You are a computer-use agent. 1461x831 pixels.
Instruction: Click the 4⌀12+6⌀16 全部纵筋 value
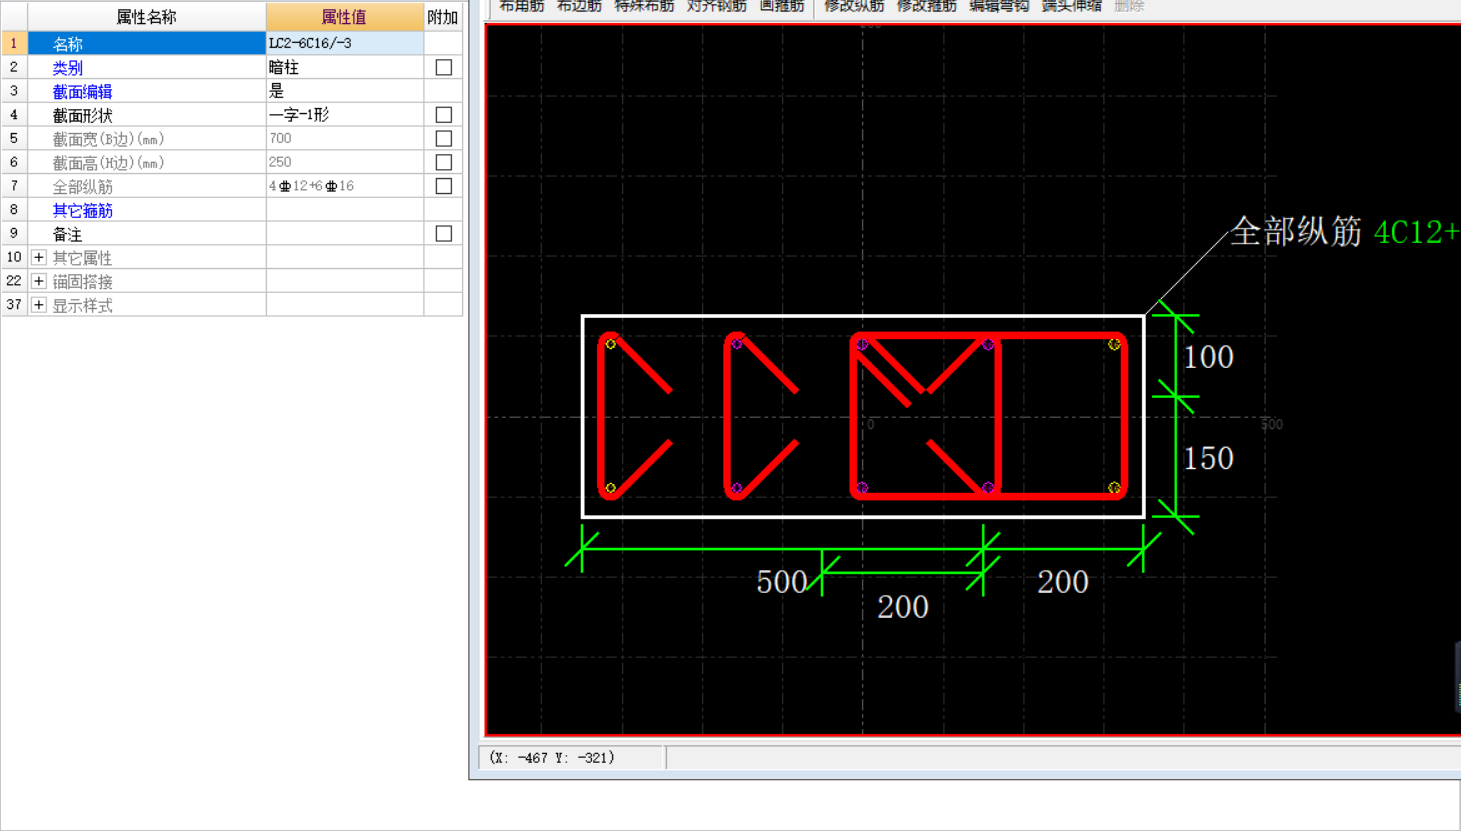pos(345,186)
